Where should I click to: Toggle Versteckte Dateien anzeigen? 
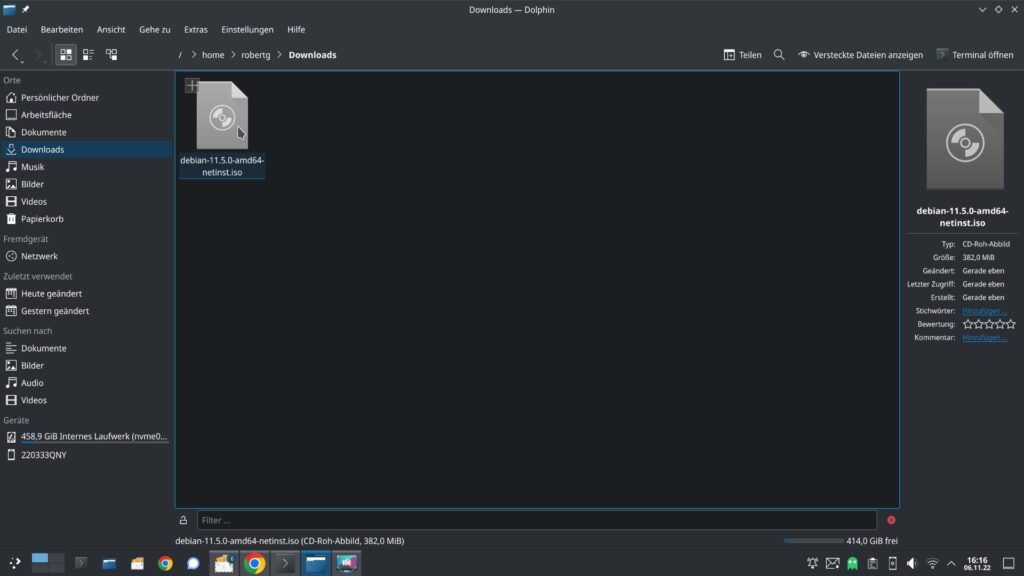(x=861, y=55)
